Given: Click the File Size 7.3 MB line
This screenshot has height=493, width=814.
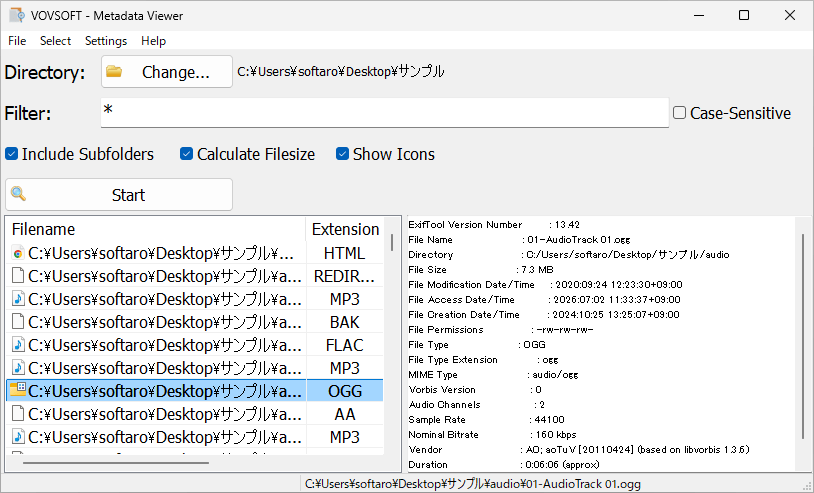Looking at the screenshot, I should 481,270.
